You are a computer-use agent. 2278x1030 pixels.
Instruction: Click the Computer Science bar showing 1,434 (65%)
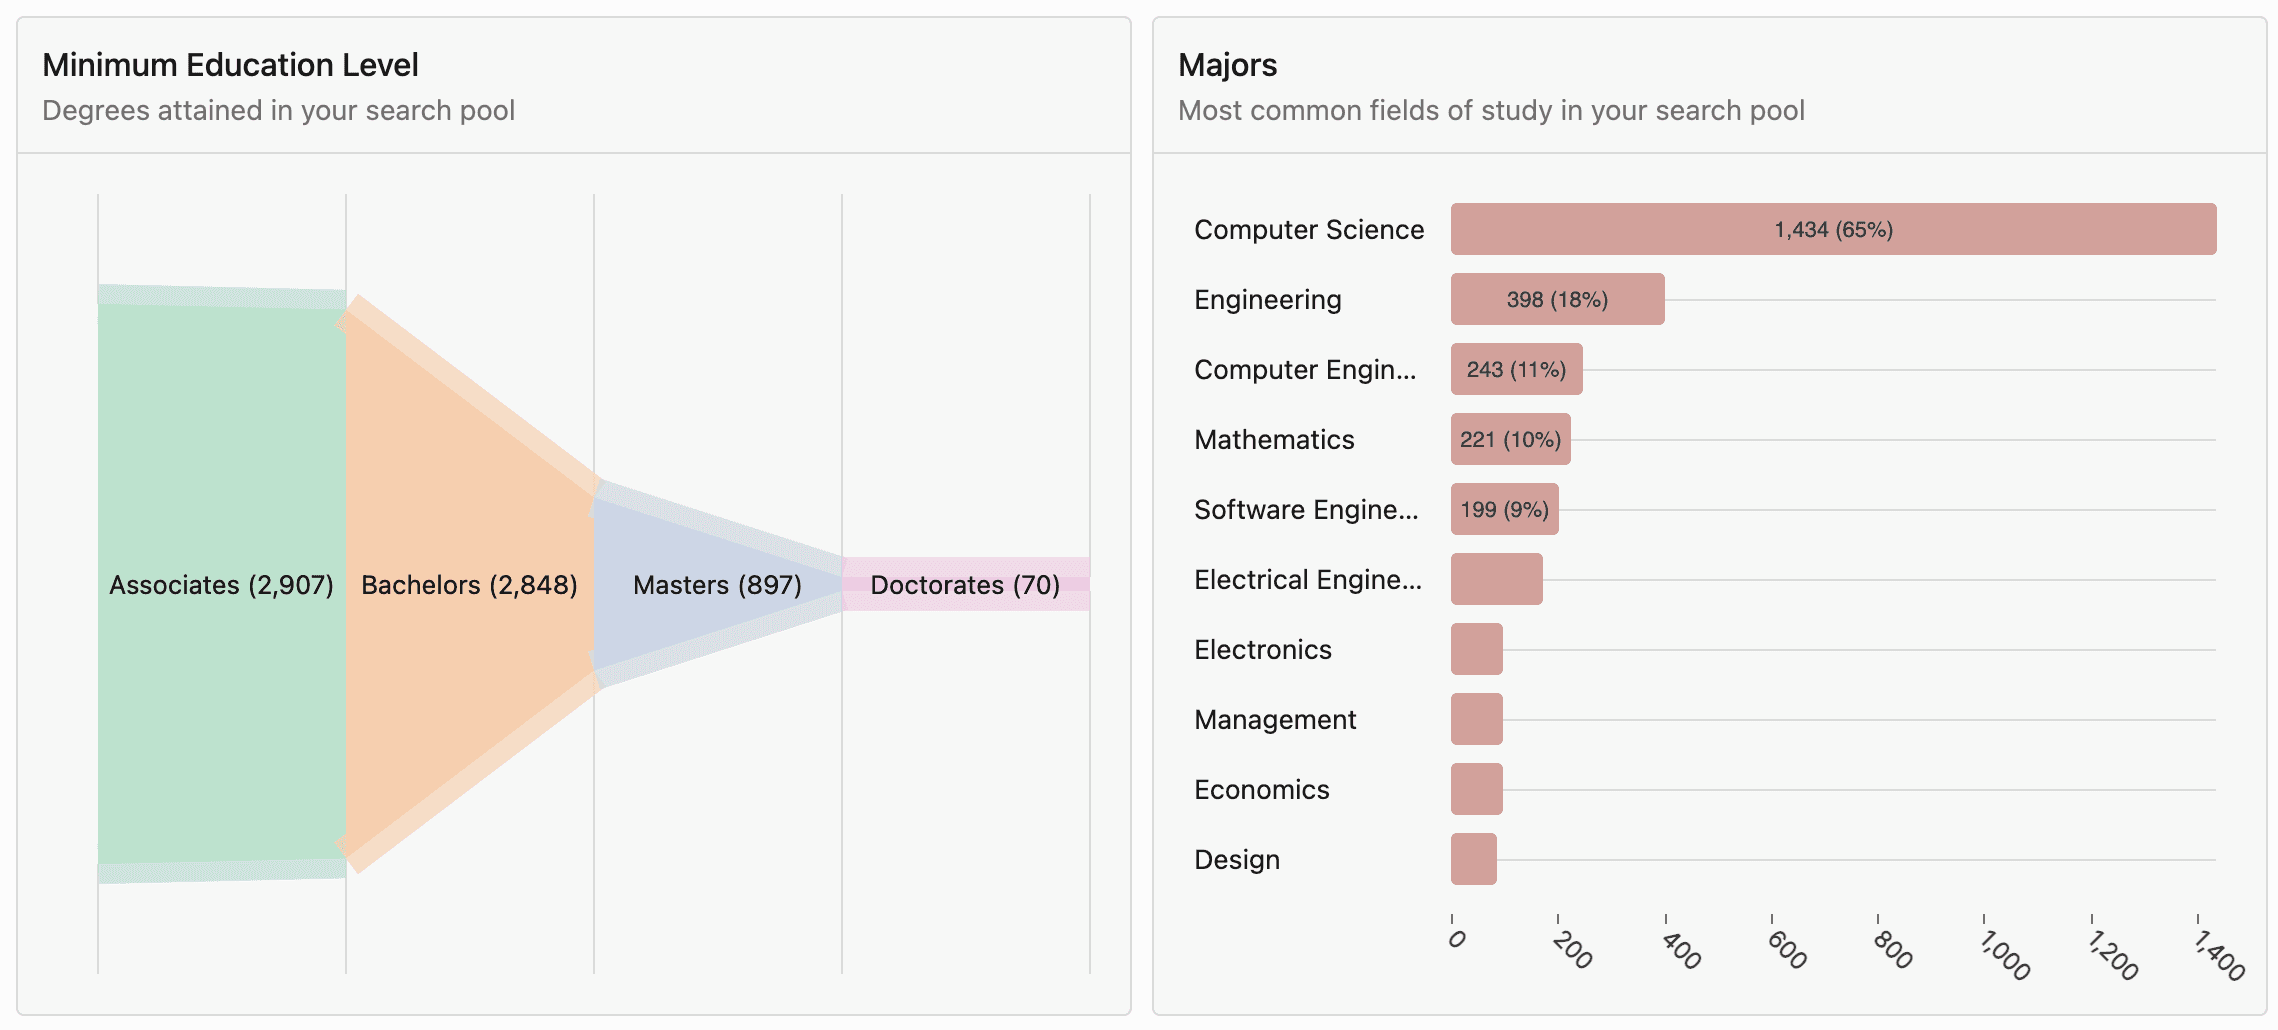pos(1833,229)
